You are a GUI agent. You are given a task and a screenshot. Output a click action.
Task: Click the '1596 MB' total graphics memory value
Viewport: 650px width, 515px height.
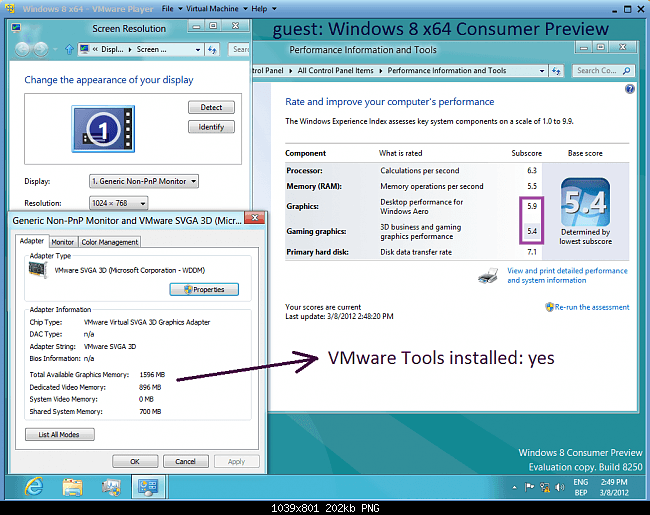pos(152,375)
